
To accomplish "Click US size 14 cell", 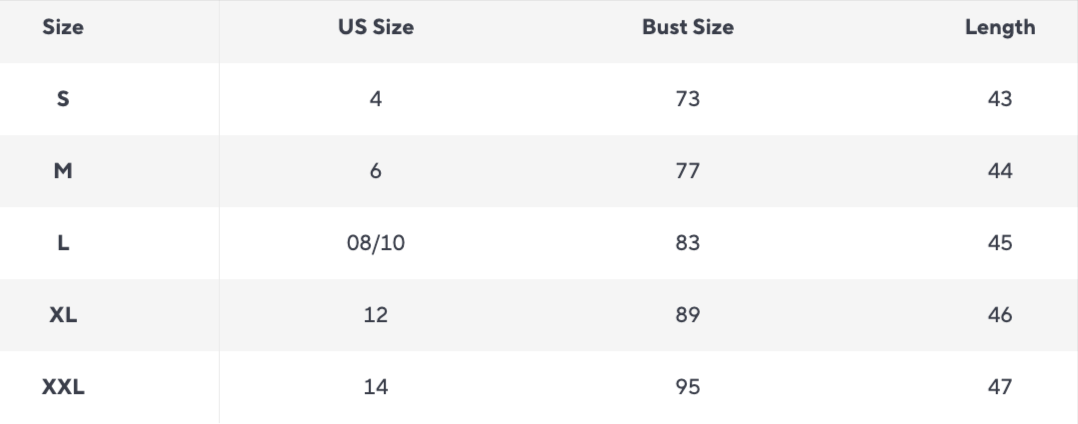I will (x=375, y=388).
